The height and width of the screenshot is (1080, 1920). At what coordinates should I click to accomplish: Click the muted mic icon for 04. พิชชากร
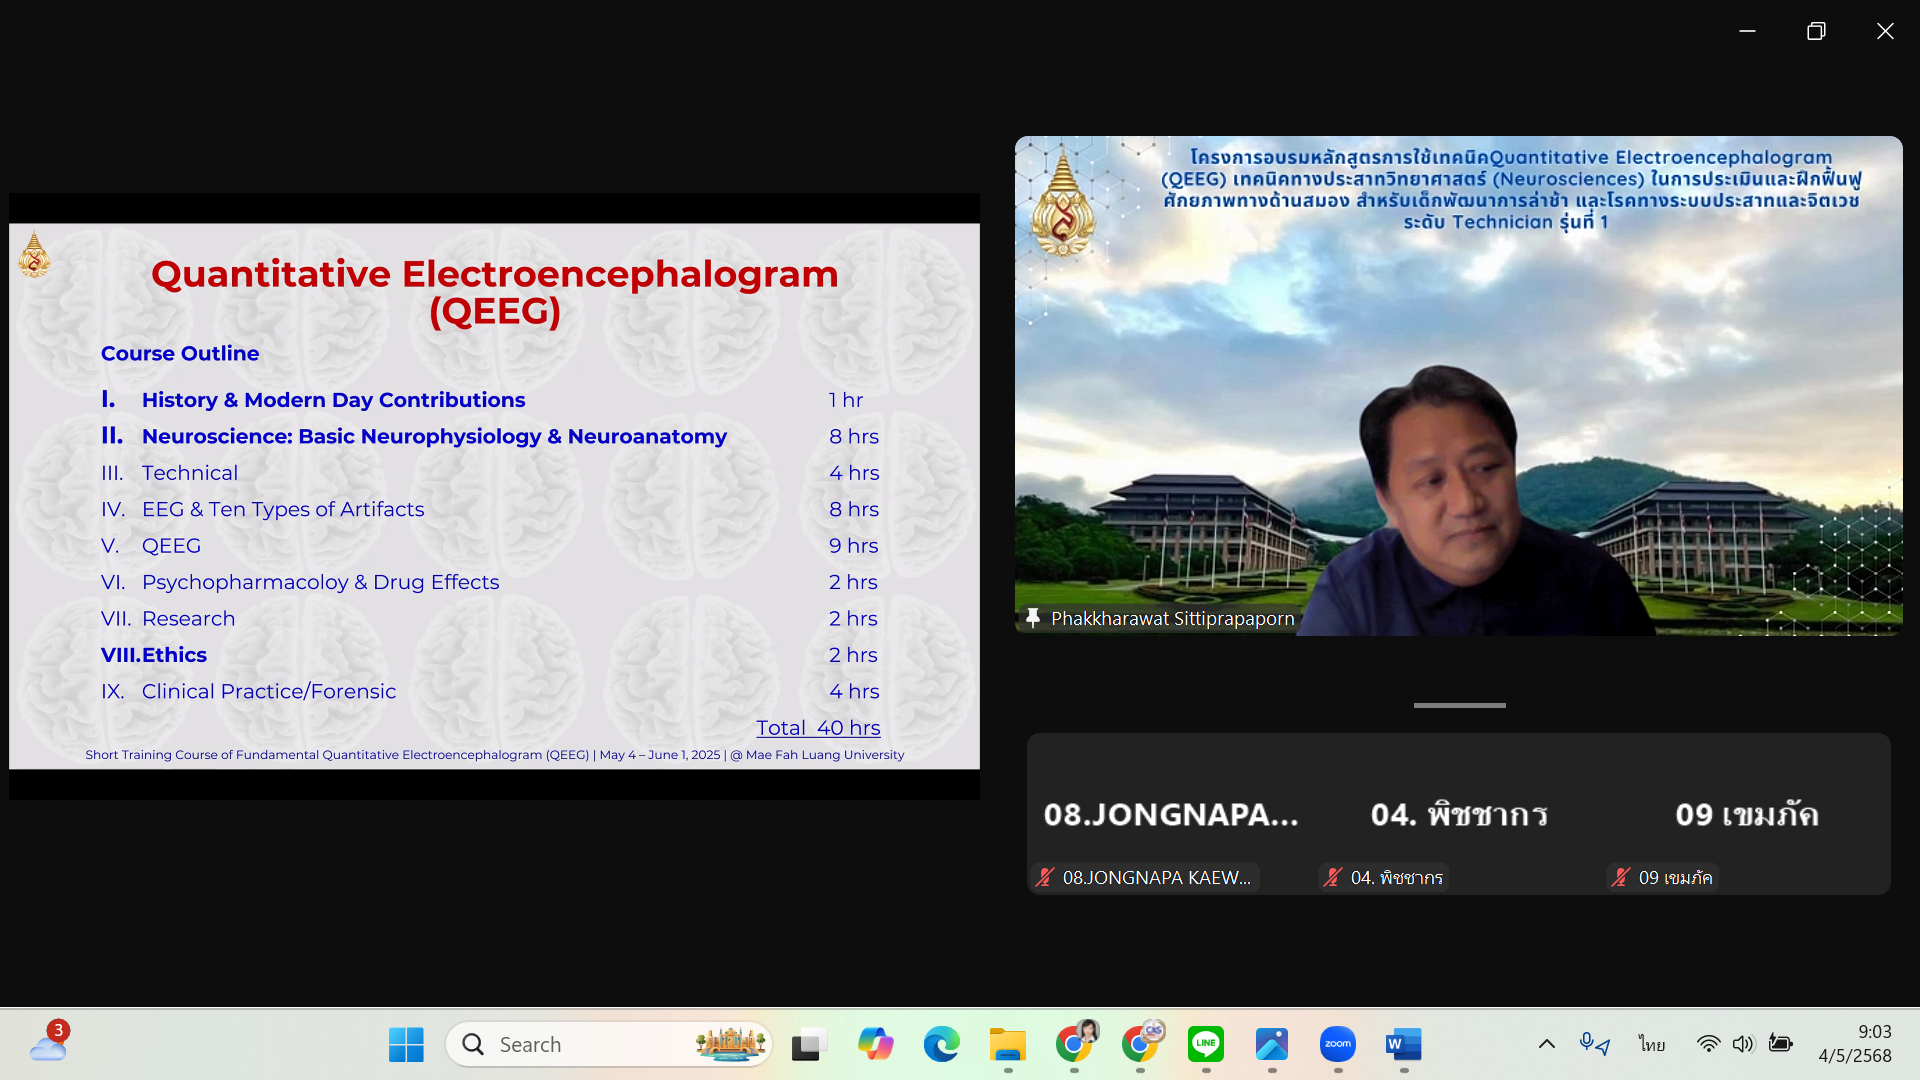1332,878
